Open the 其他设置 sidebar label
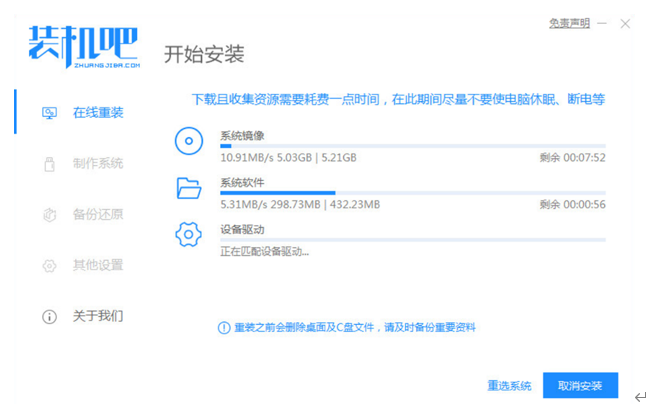Screen dimensions: 663x419 (x=98, y=265)
